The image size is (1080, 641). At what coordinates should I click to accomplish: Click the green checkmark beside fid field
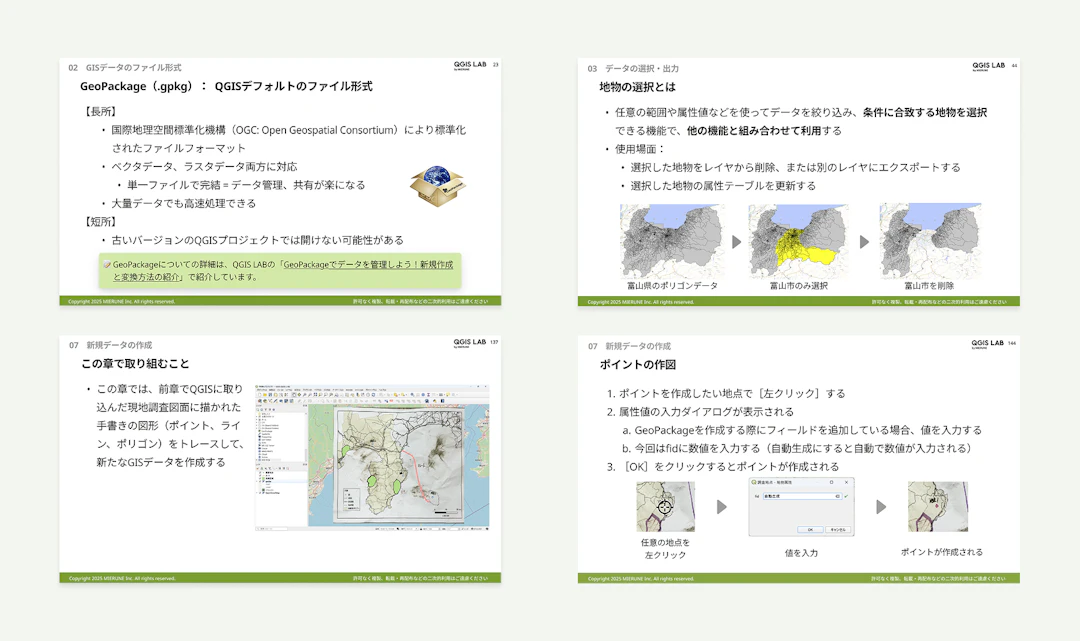point(846,496)
